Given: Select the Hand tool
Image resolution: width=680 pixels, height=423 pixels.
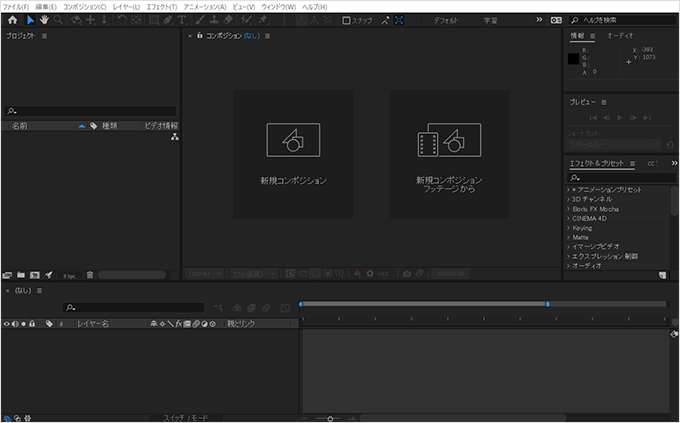Looking at the screenshot, I should [44, 20].
